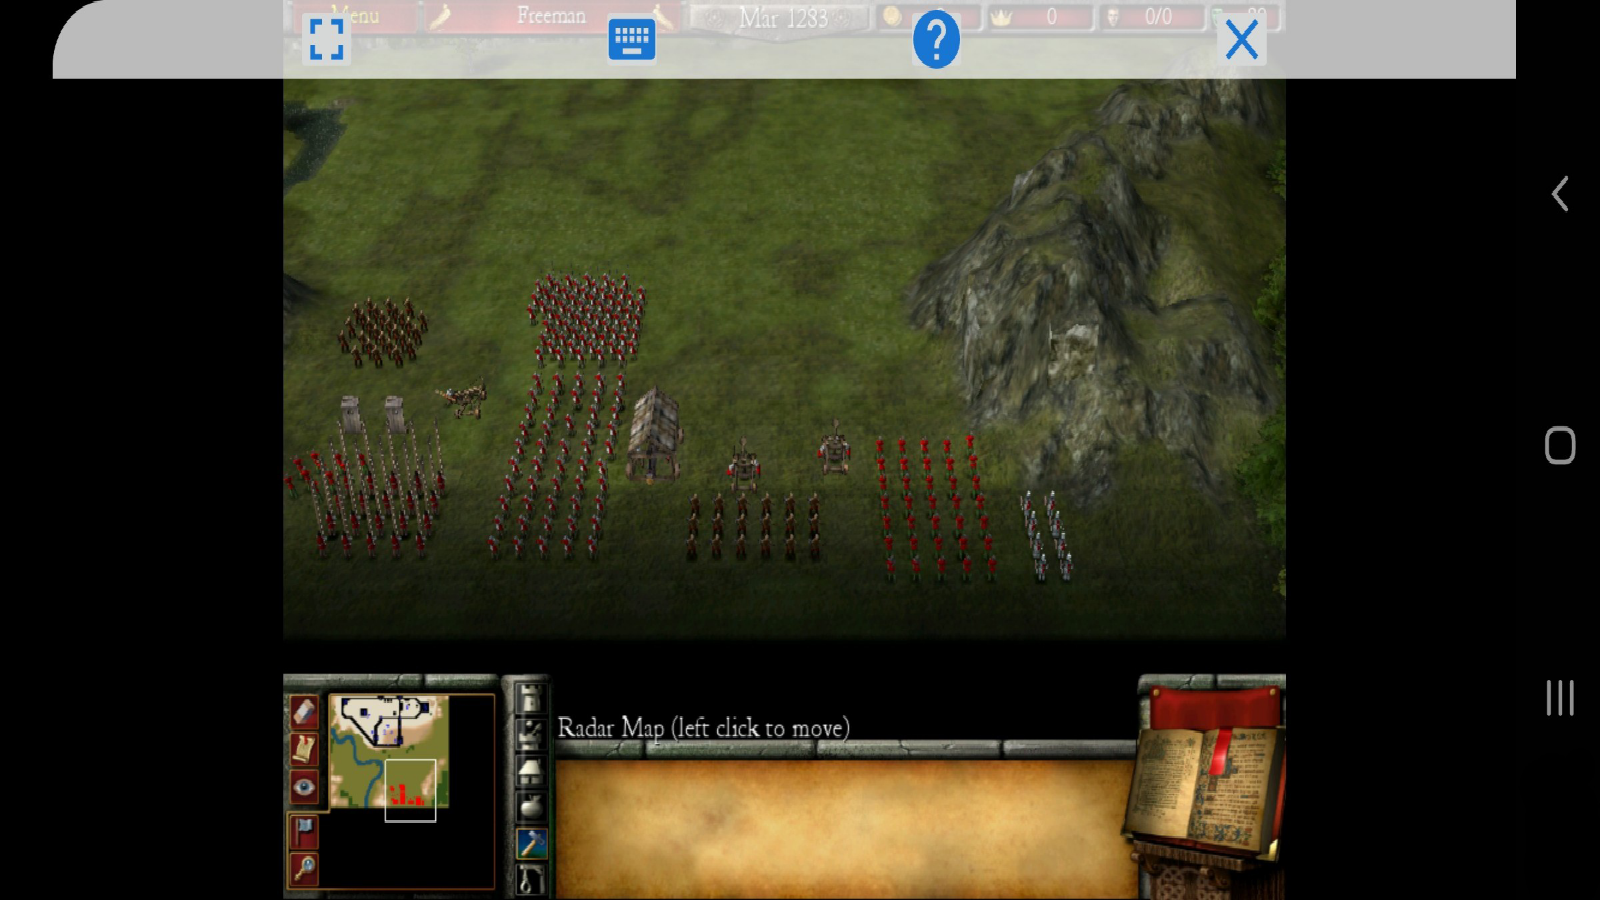Toggle the eye visibility icon
Viewport: 1600px width, 900px height.
tap(304, 786)
